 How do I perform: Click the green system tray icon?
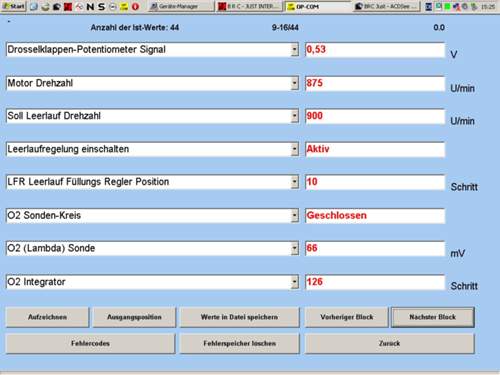(x=447, y=6)
